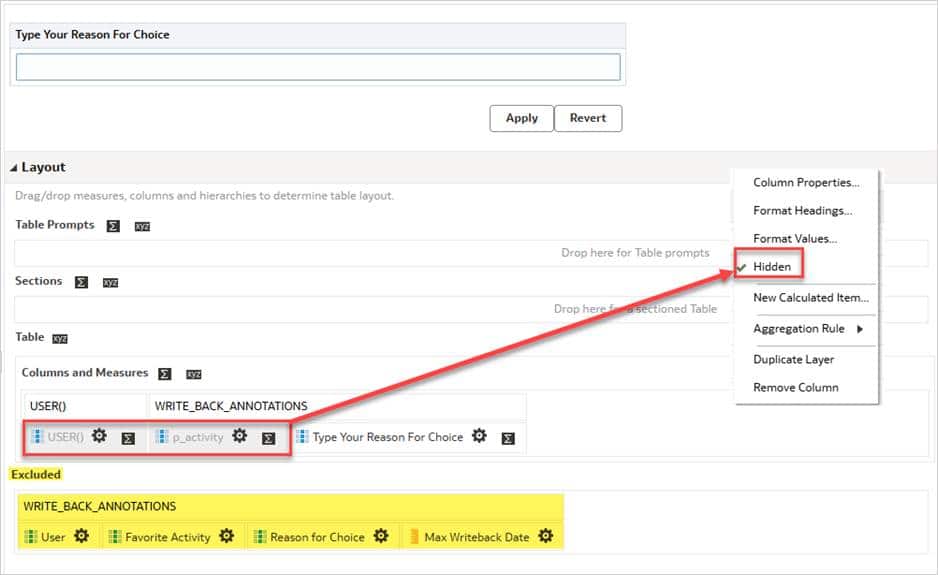Click sigma icon beside USER() column
938x575 pixels.
128,439
